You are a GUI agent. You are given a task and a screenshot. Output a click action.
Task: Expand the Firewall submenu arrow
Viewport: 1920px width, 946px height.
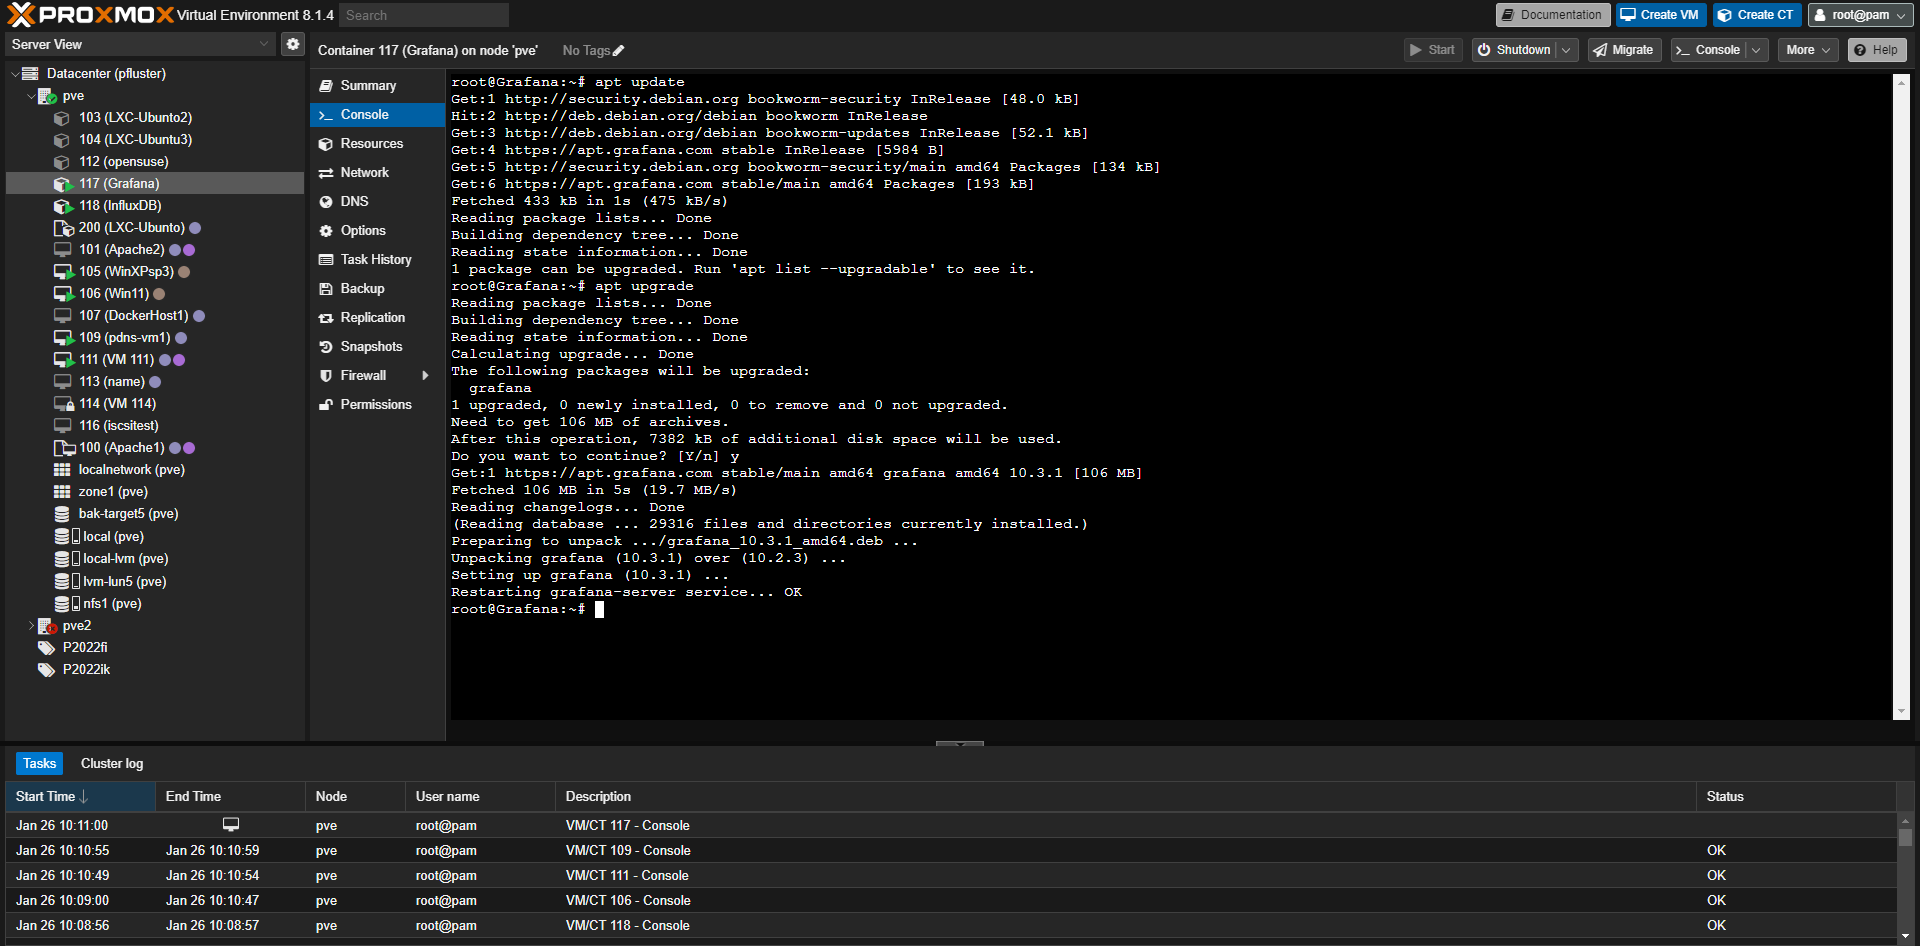click(x=426, y=376)
